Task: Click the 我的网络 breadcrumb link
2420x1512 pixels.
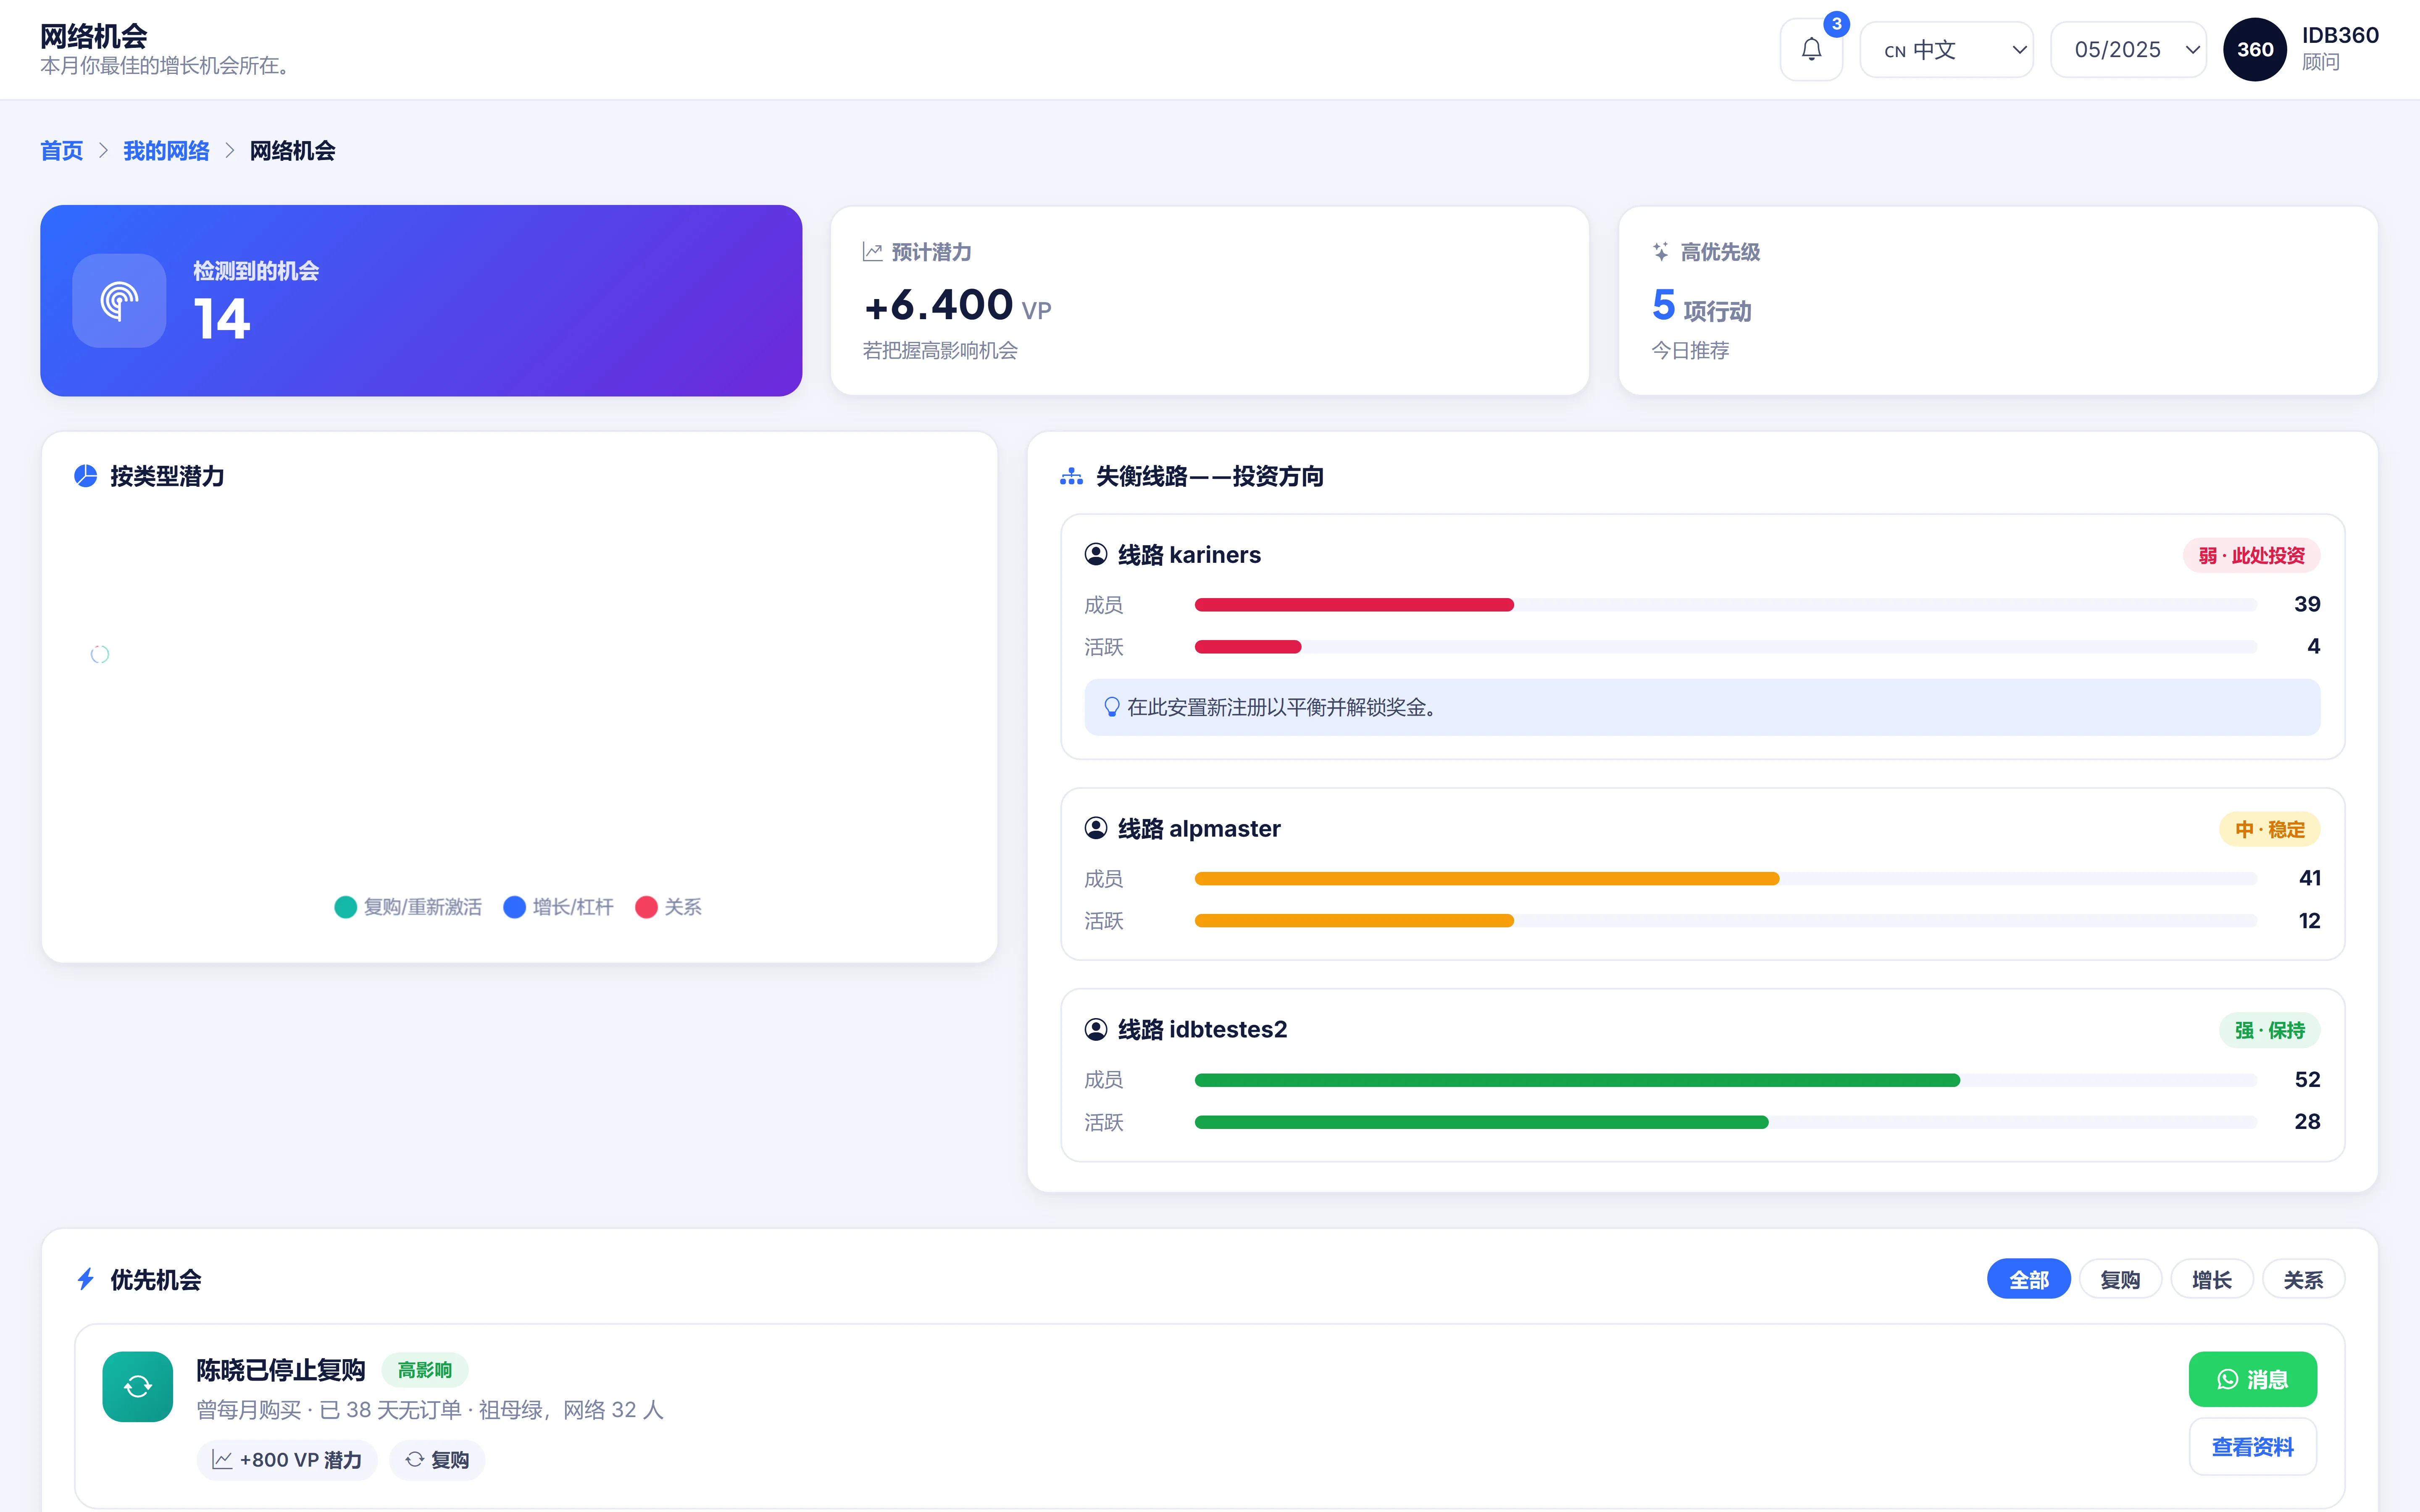Action: 166,151
